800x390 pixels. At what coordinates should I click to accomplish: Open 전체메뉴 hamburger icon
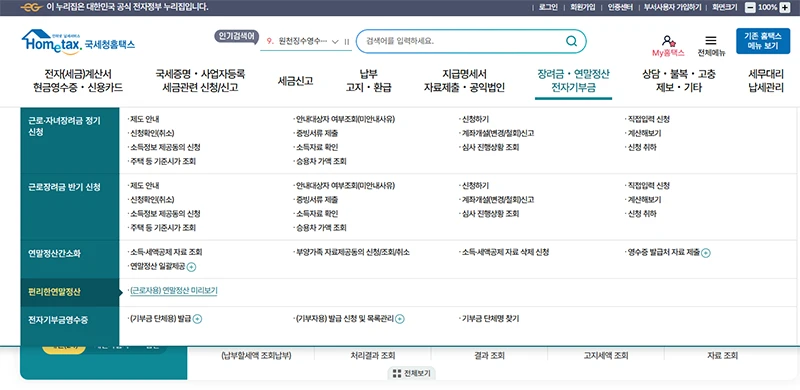point(711,41)
